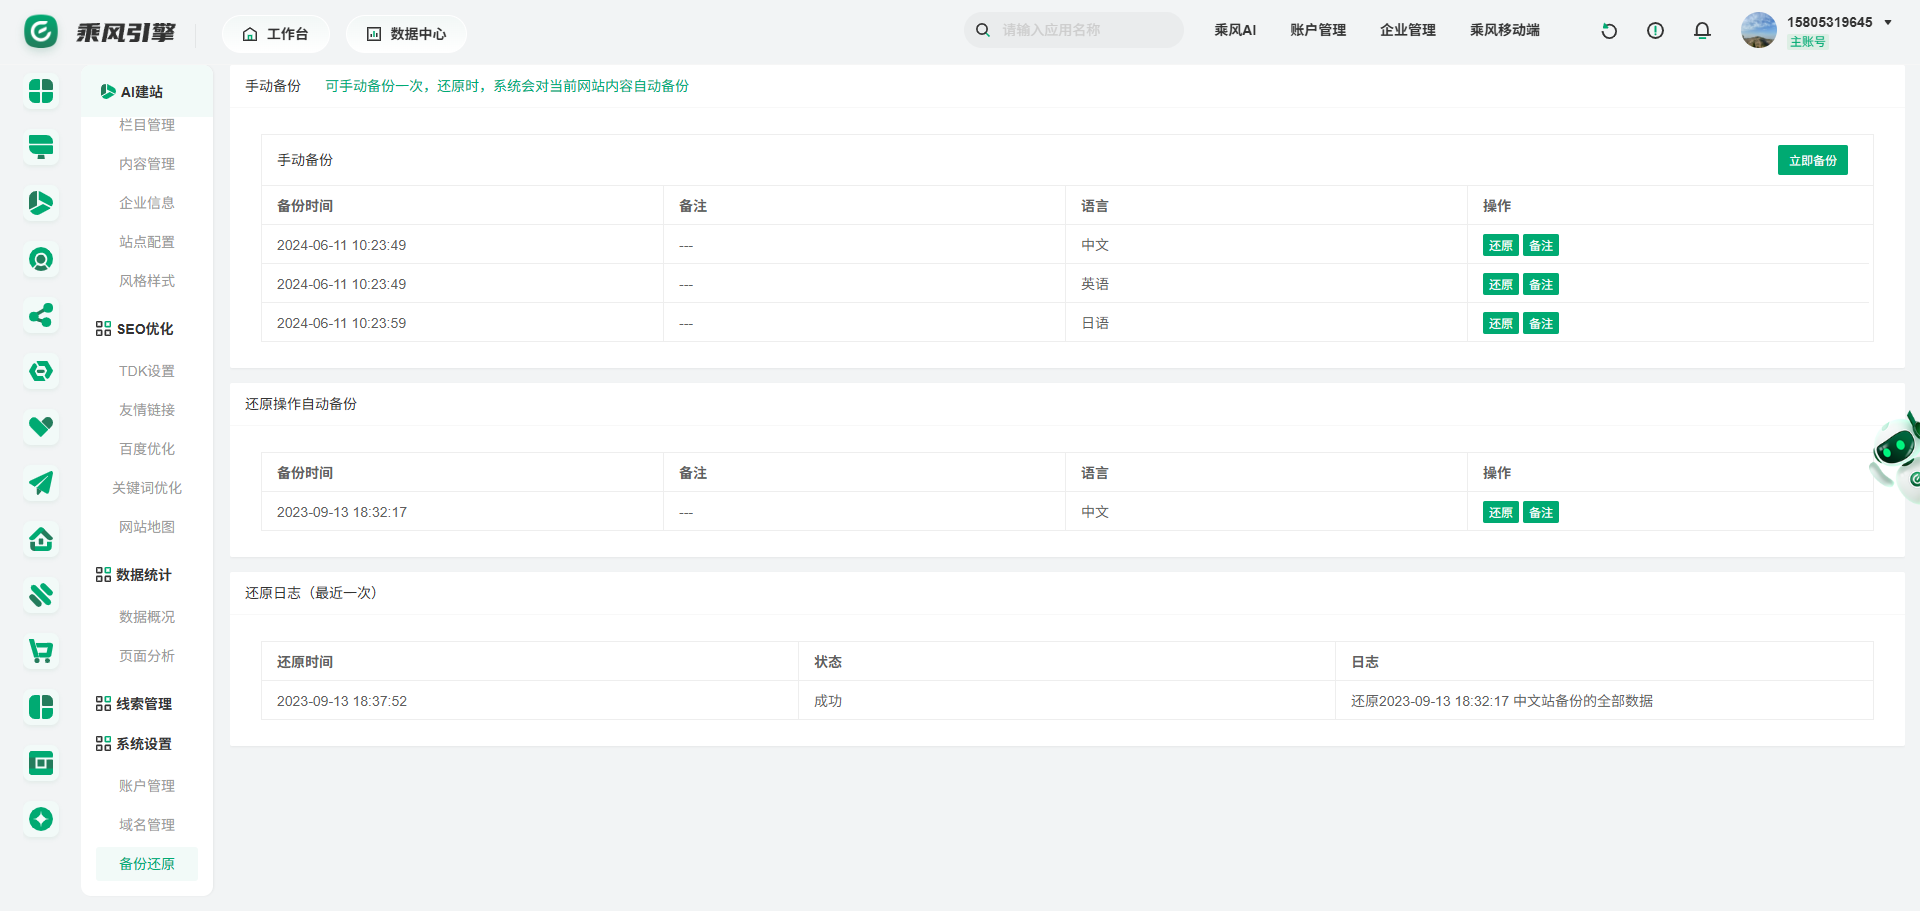This screenshot has height=911, width=1920.
Task: Open the notification bell
Action: point(1702,31)
